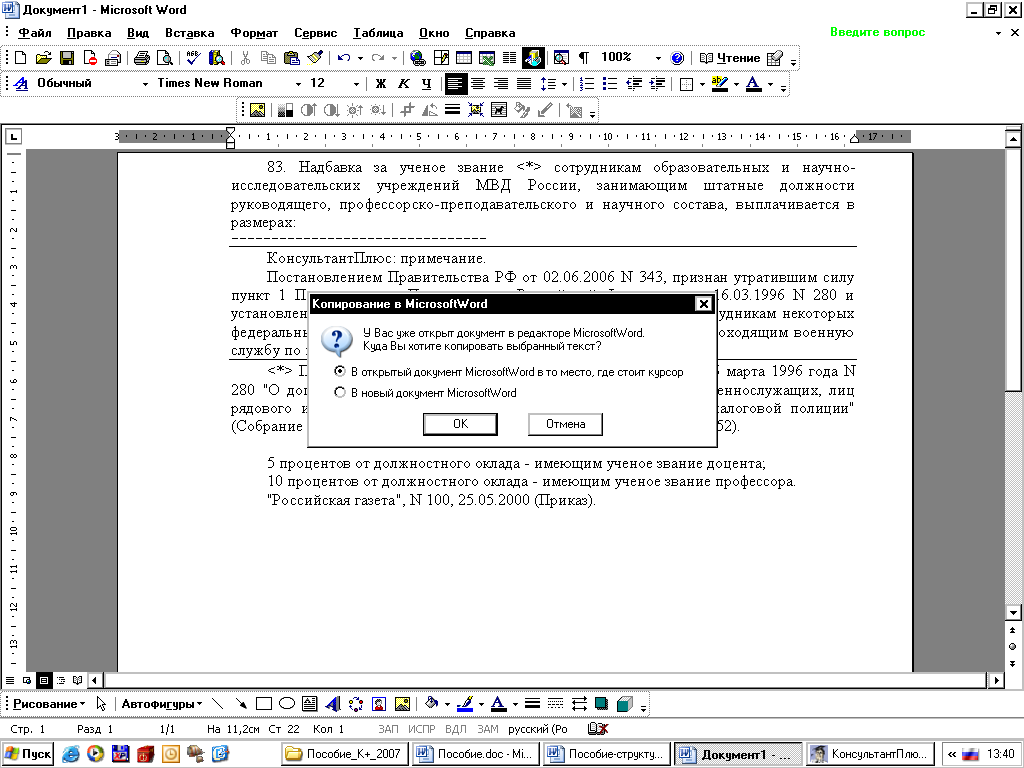1024x768 pixels.
Task: Run spelling check ABC icon
Action: pos(193,58)
